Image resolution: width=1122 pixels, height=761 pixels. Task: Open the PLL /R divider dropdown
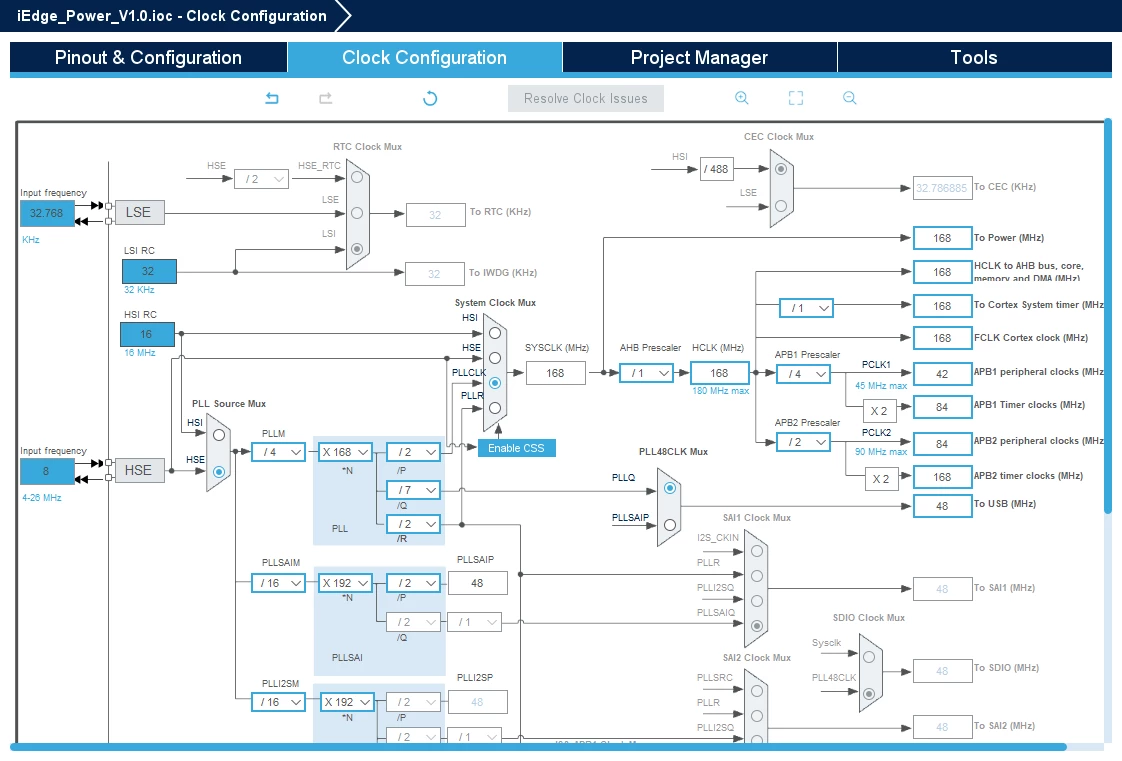click(x=414, y=524)
